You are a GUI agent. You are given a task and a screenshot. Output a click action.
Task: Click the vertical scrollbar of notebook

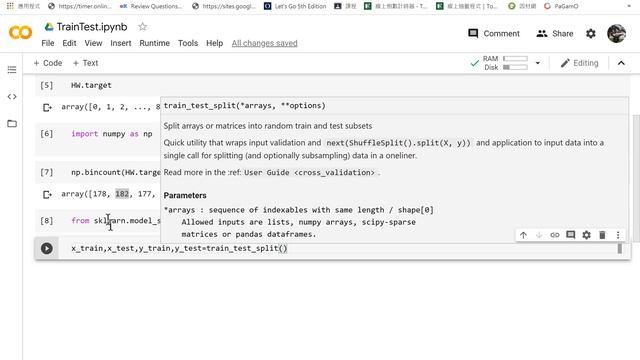[636, 178]
